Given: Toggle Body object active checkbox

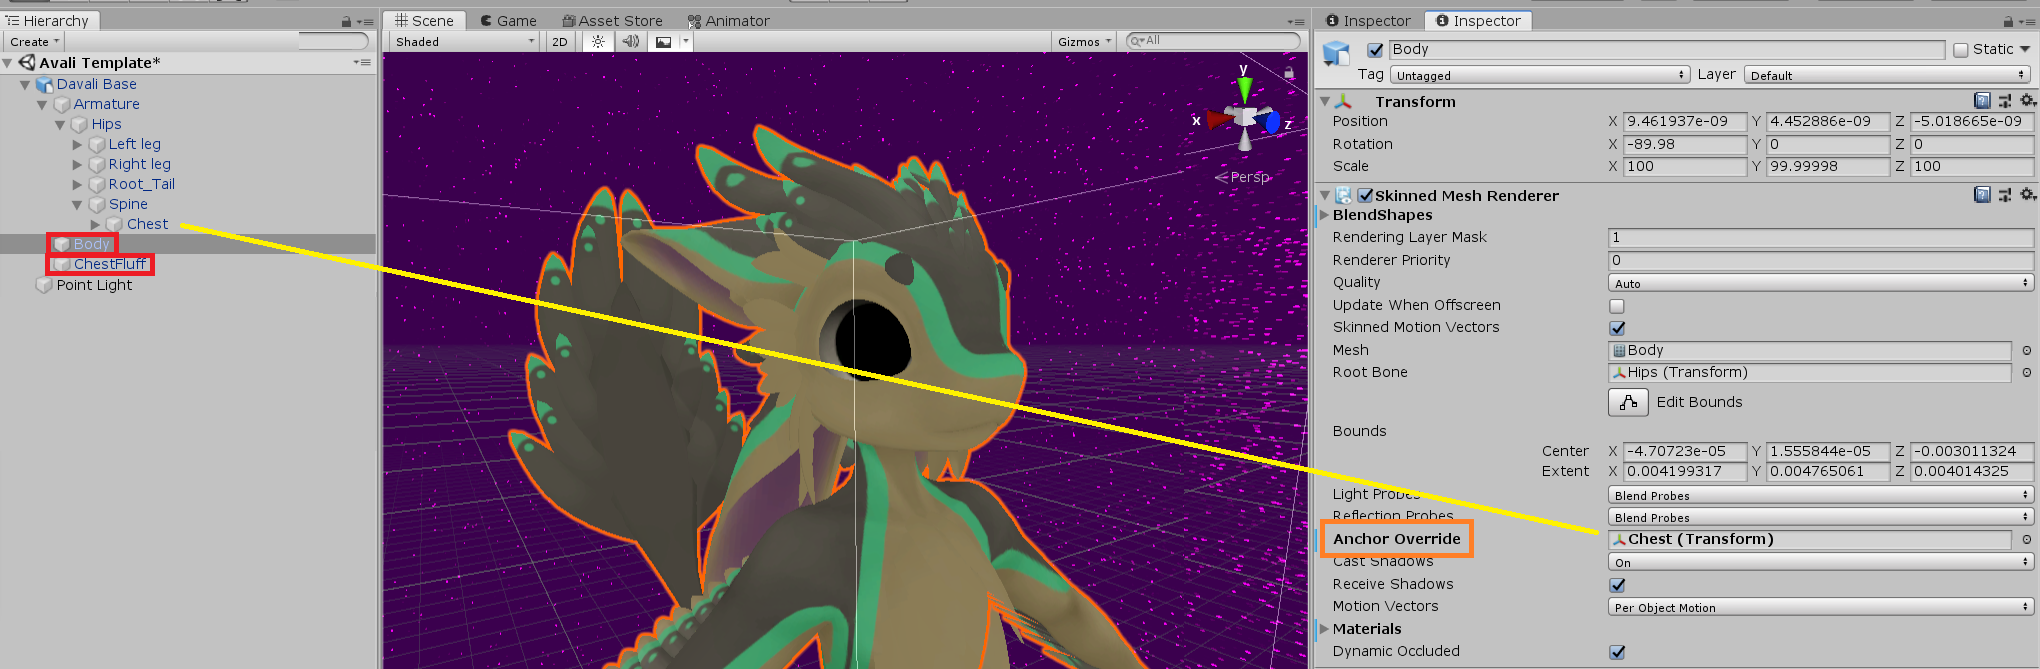Looking at the screenshot, I should tap(1375, 50).
